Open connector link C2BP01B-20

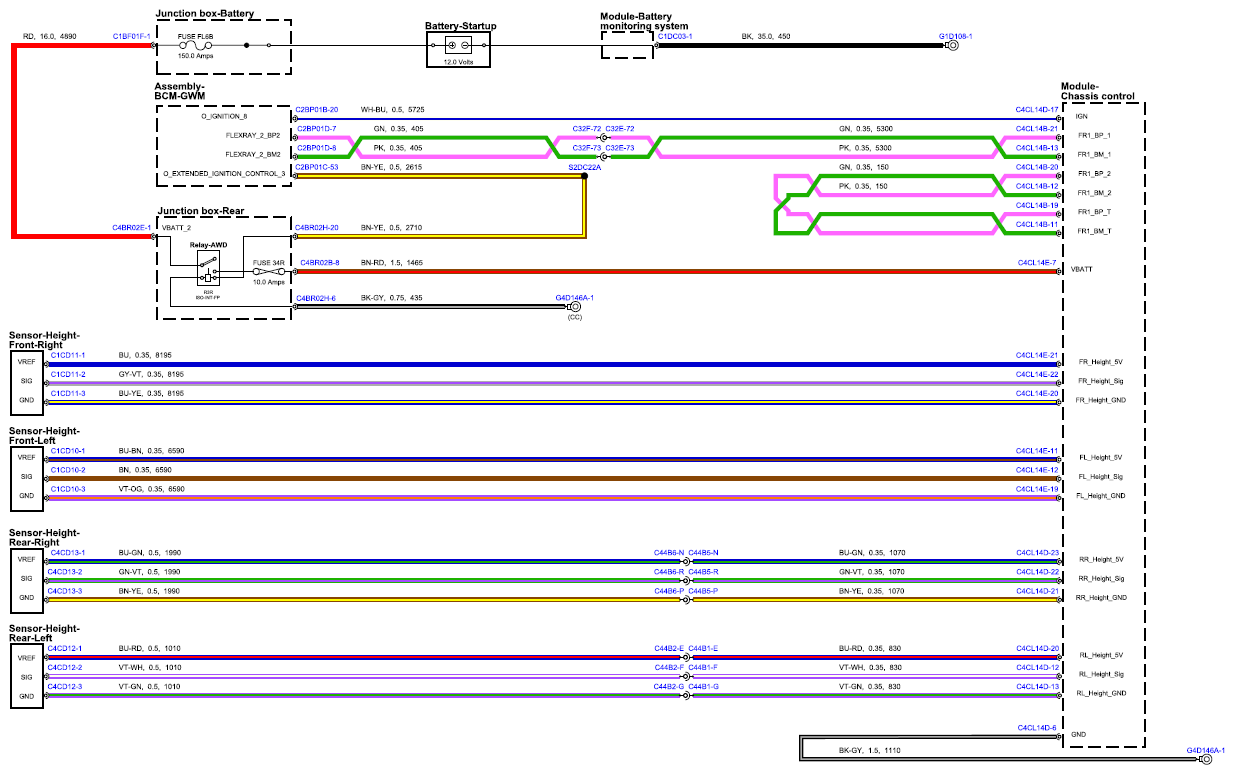317,109
